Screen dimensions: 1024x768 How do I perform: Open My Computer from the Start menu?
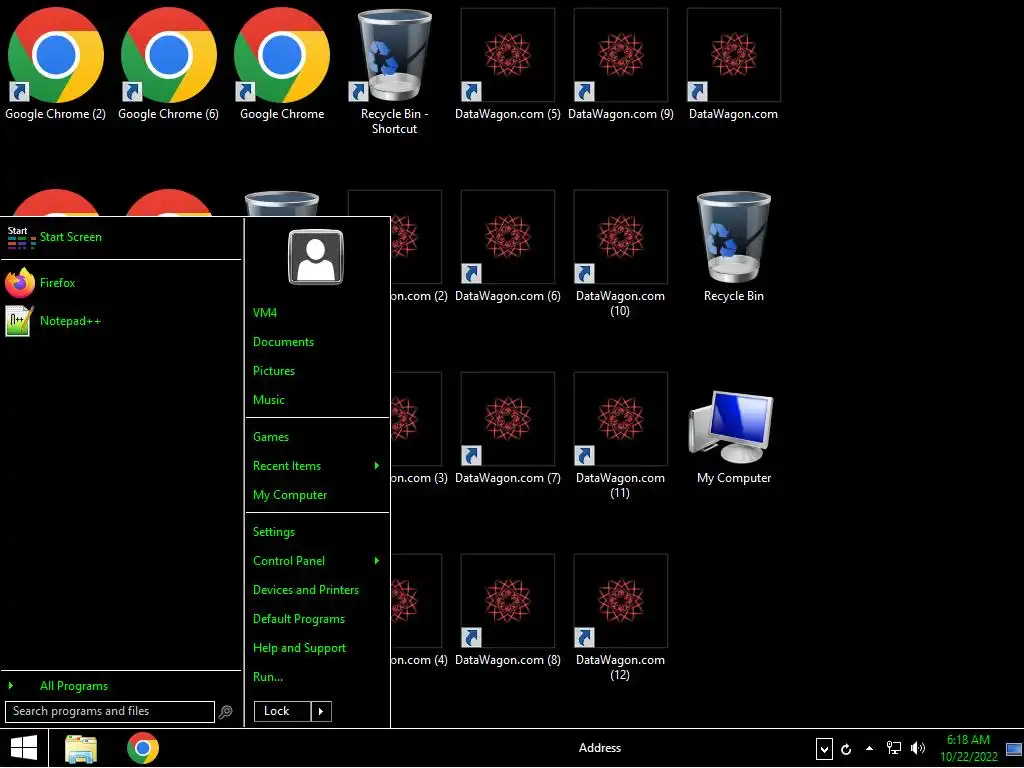(x=290, y=495)
